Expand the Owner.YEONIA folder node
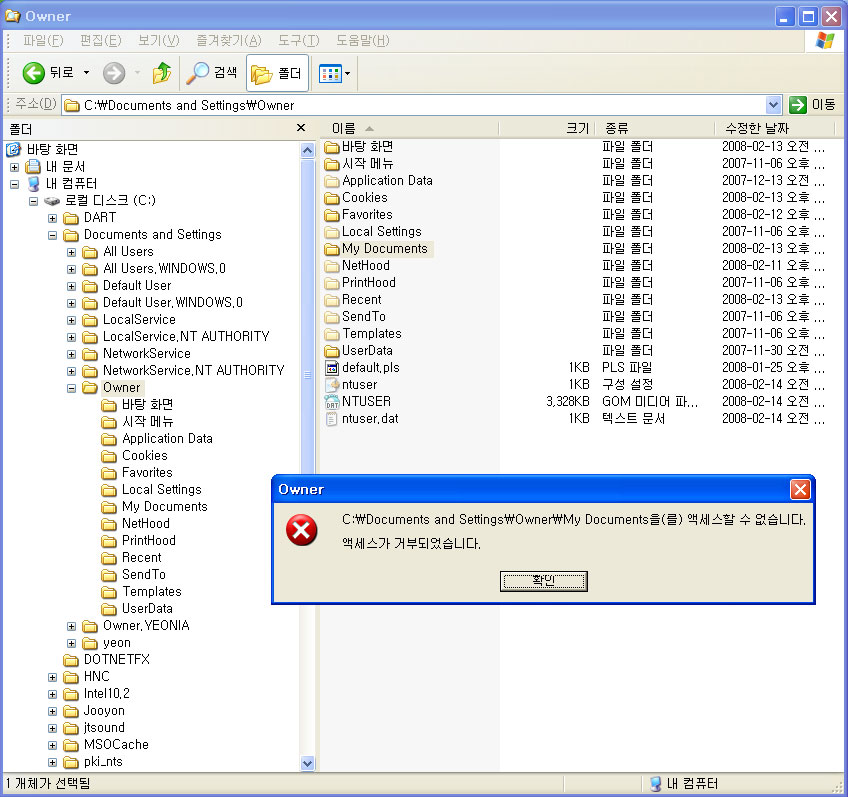848x797 pixels. pyautogui.click(x=71, y=626)
